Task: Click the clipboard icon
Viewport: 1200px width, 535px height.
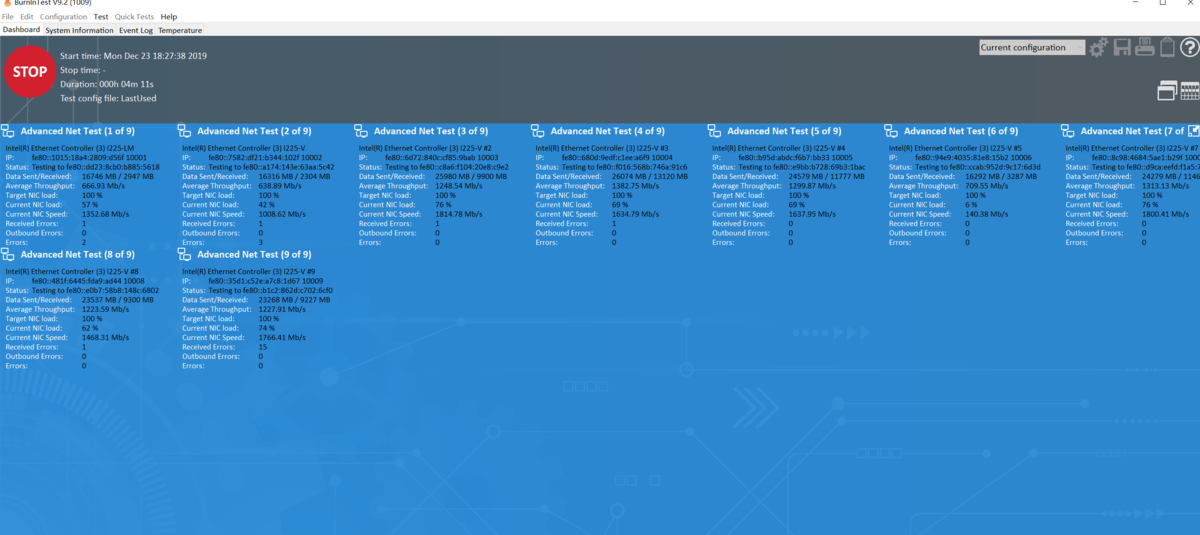Action: click(1167, 47)
